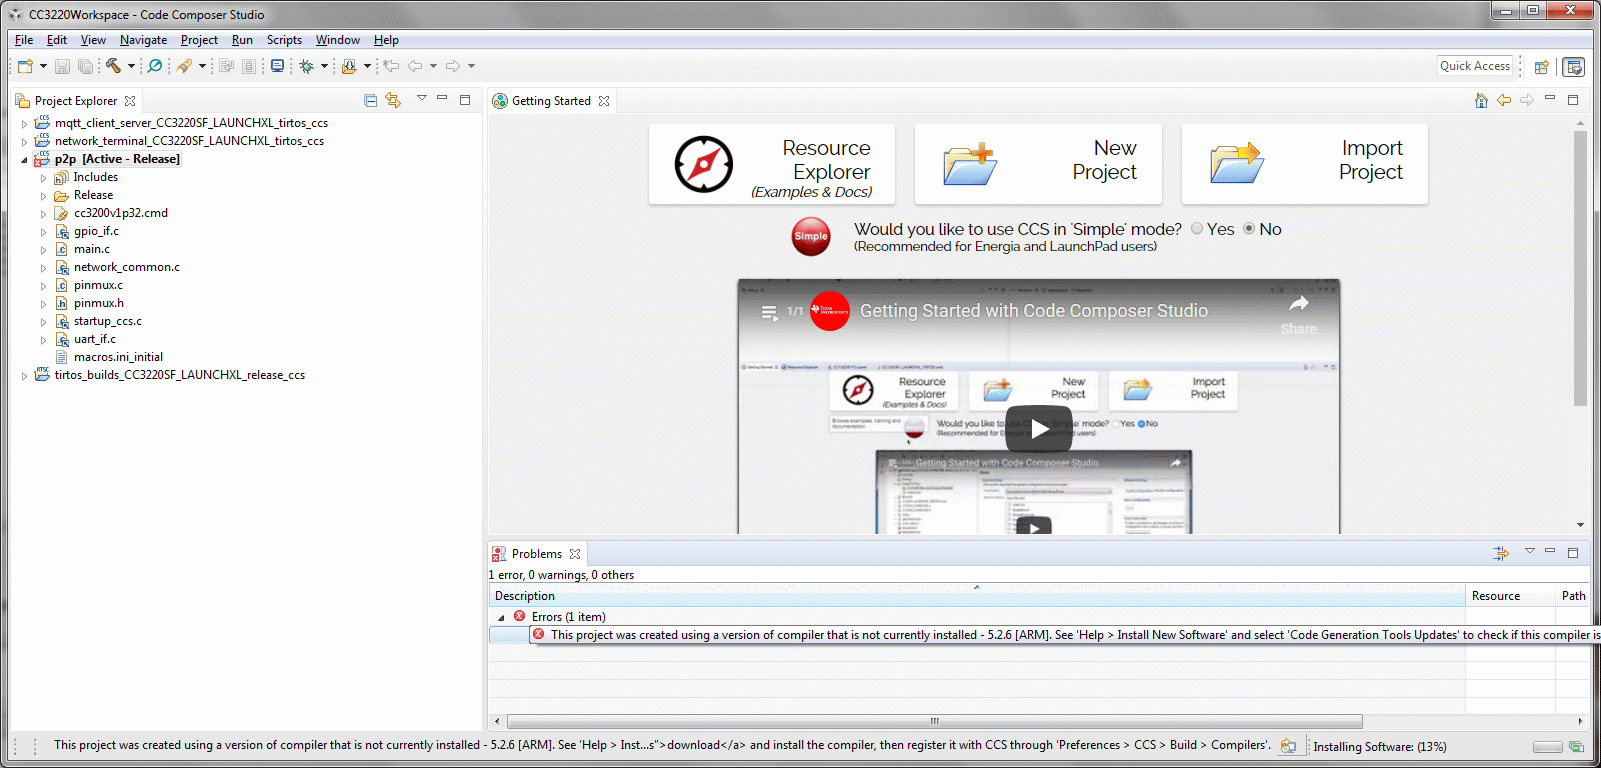Open the video playlist icon
This screenshot has width=1601, height=768.
pyautogui.click(x=769, y=312)
